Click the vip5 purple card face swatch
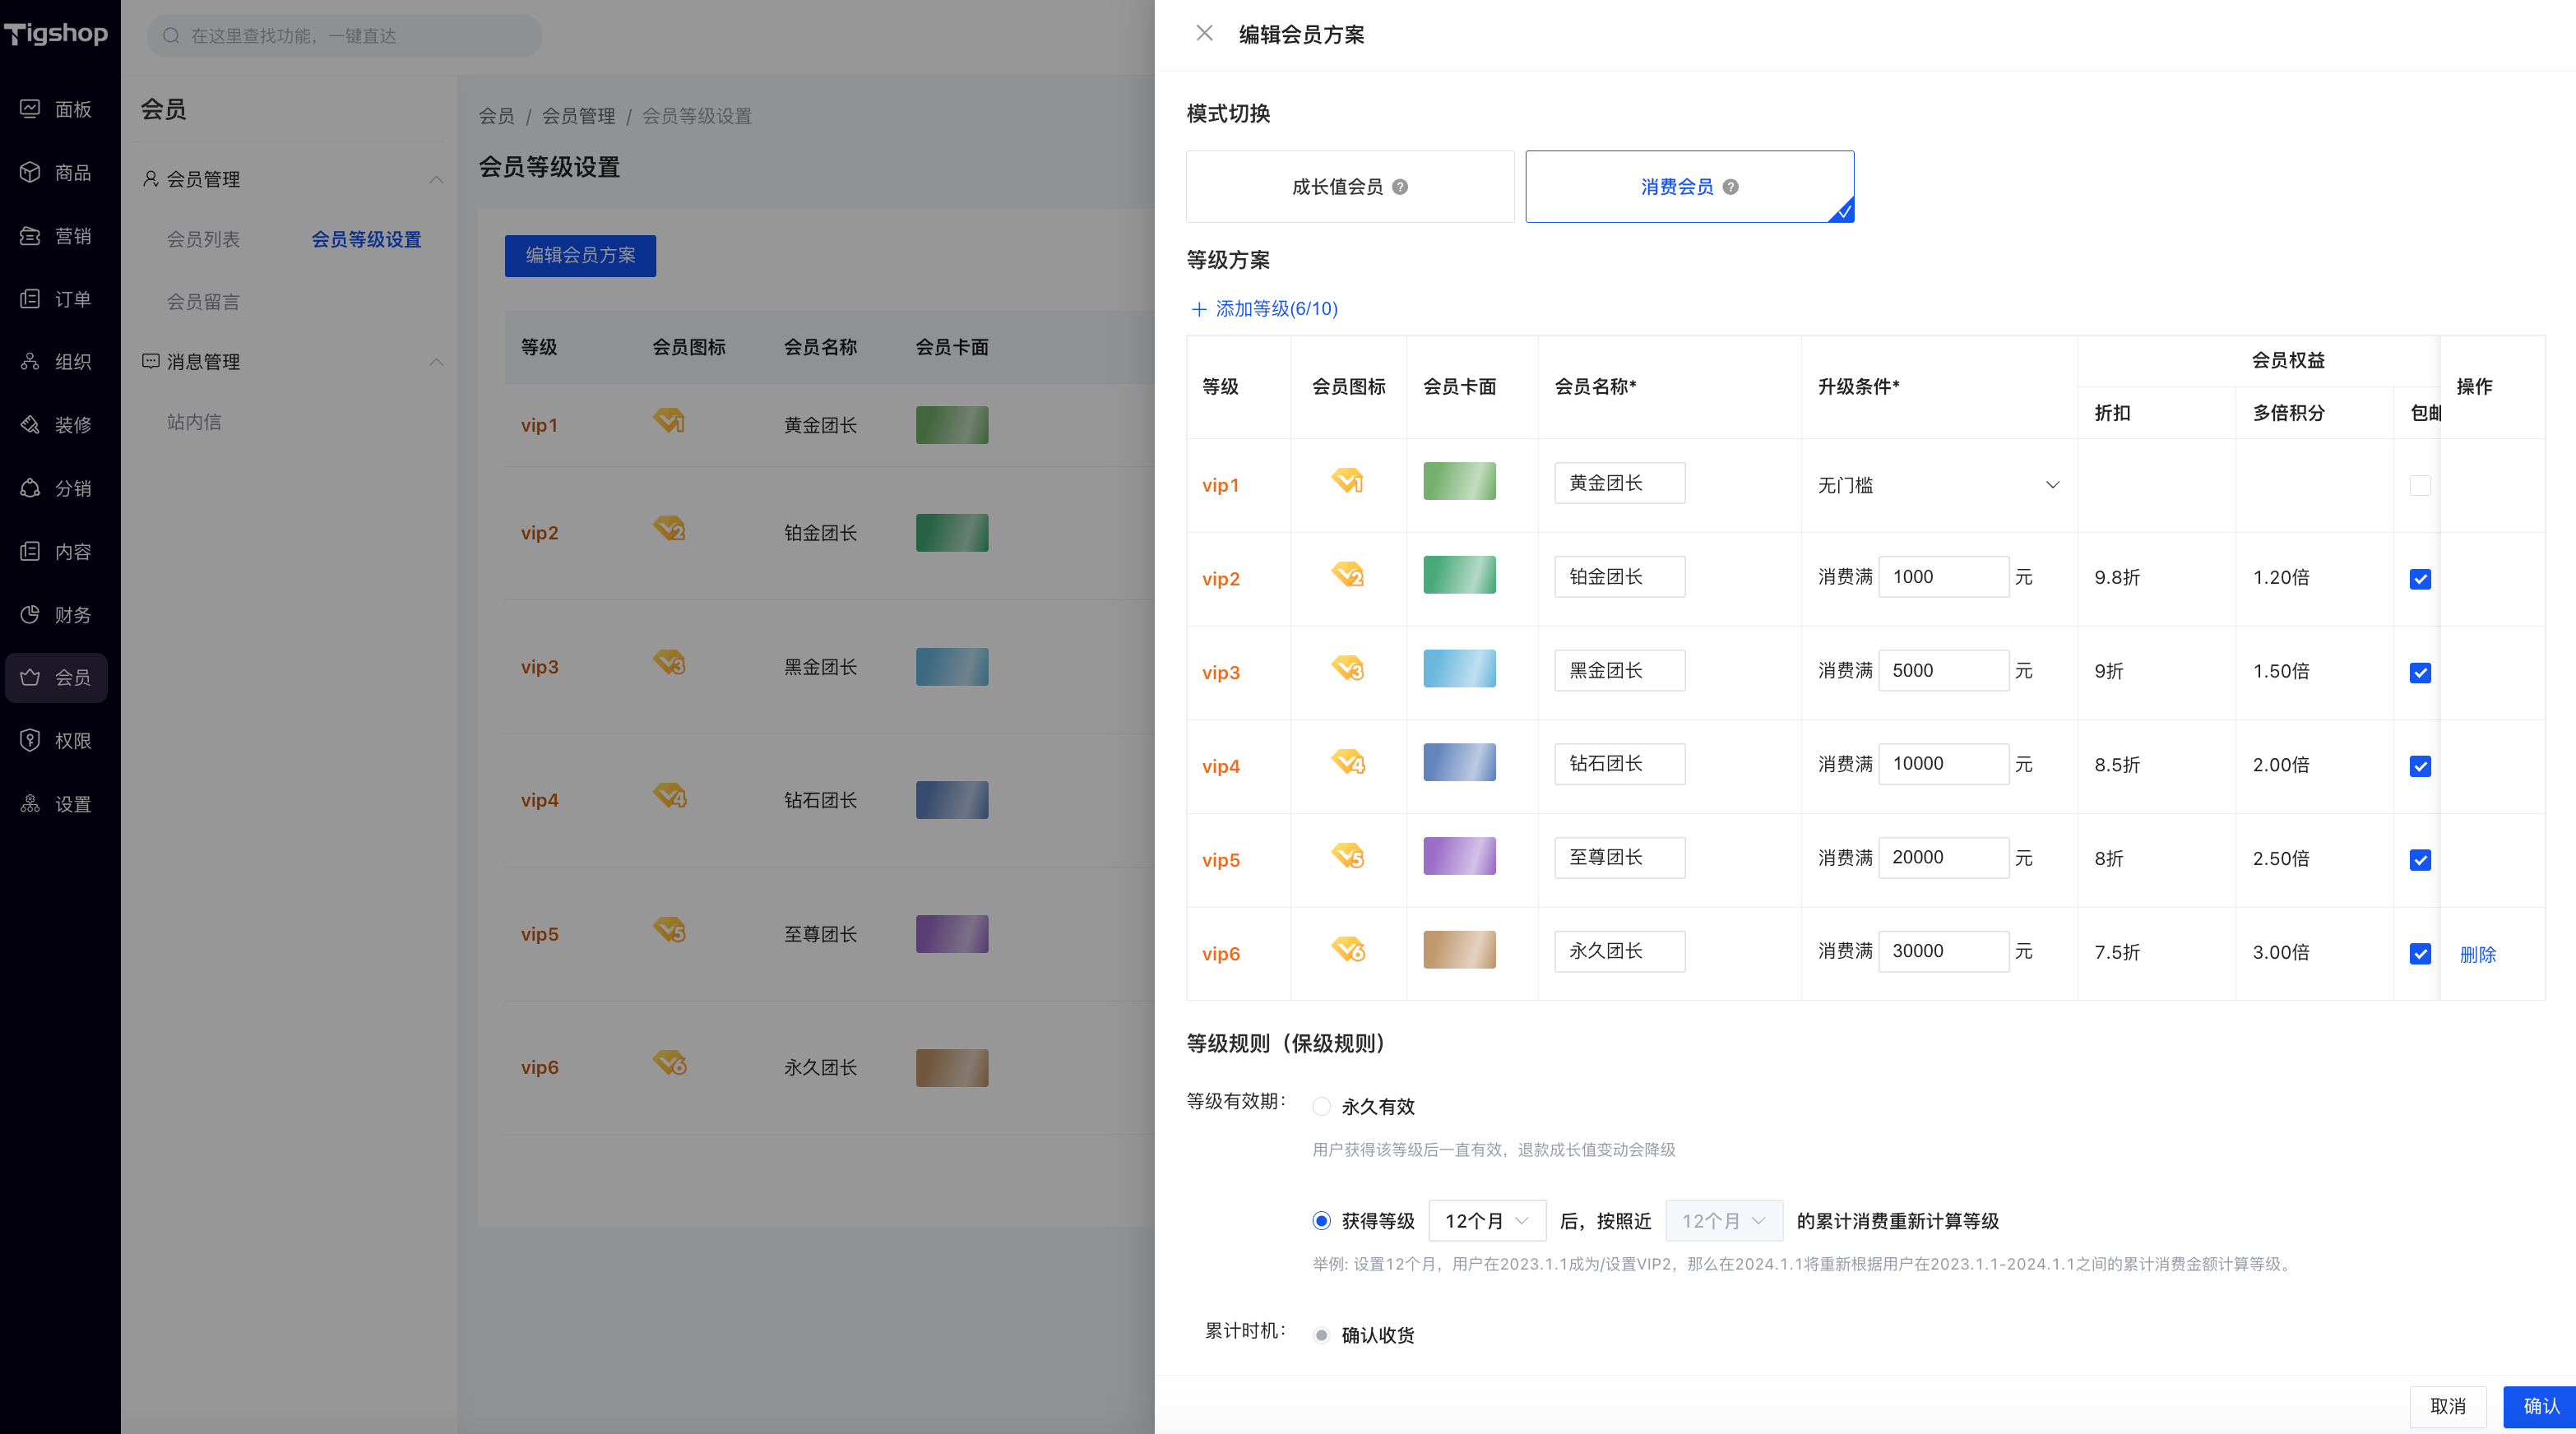The width and height of the screenshot is (2576, 1434). pyautogui.click(x=1458, y=856)
